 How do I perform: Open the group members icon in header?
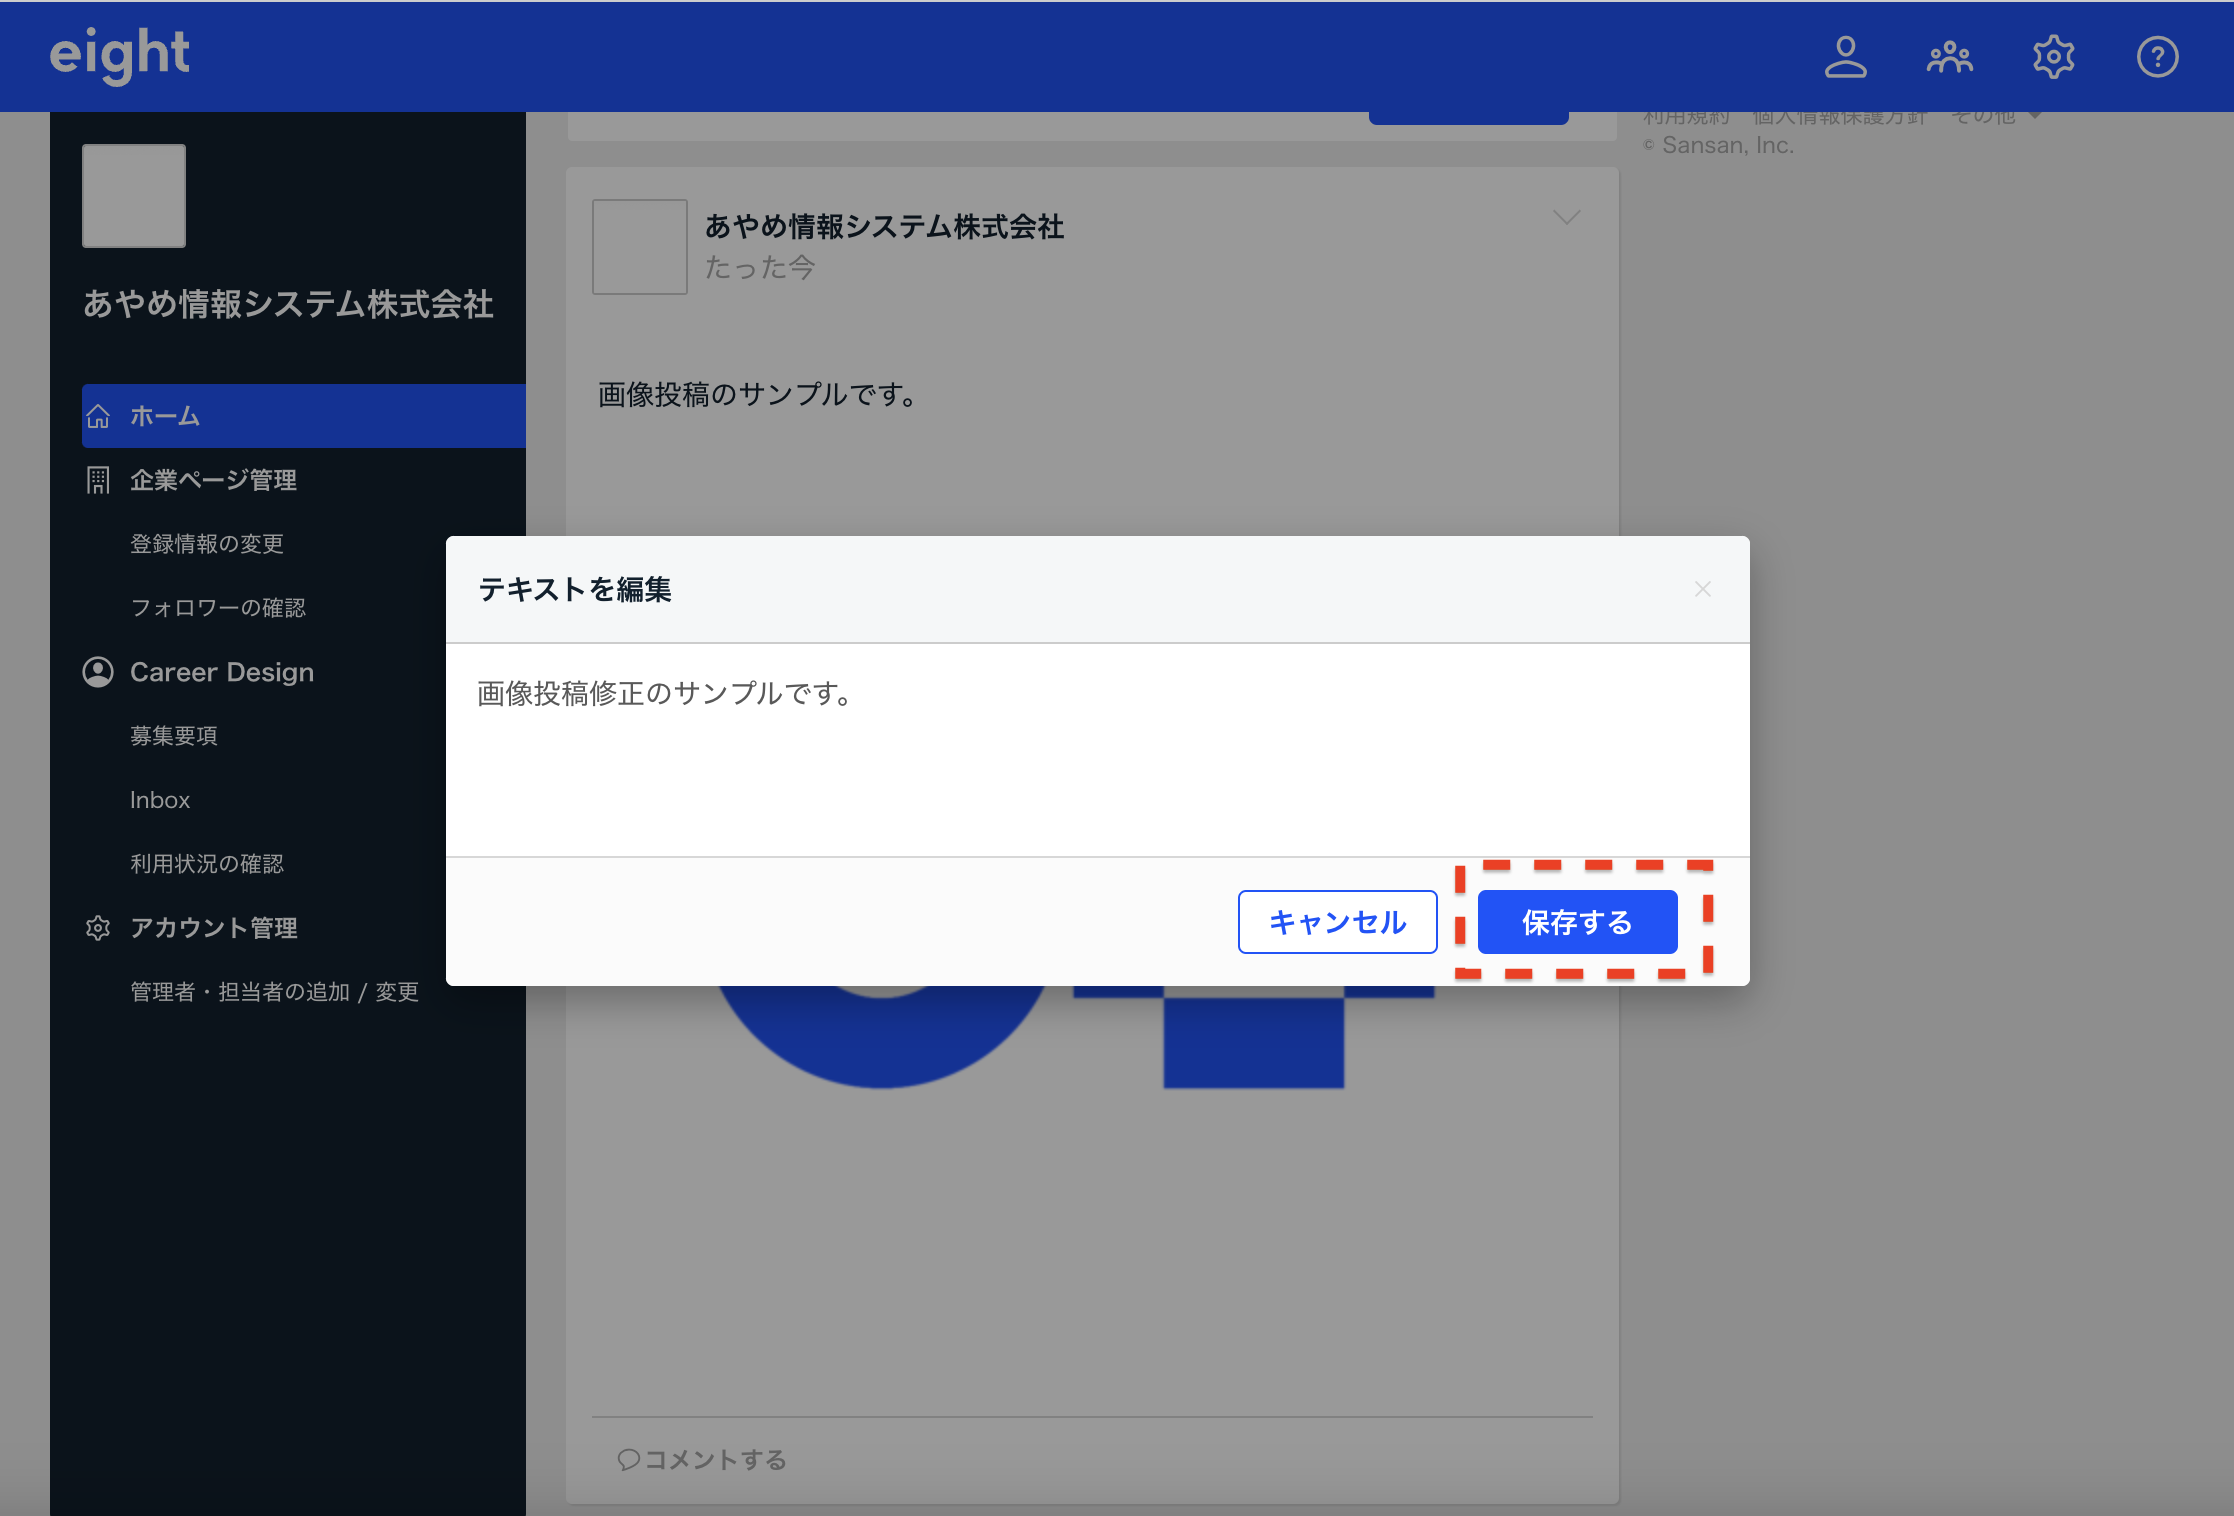point(1949,57)
